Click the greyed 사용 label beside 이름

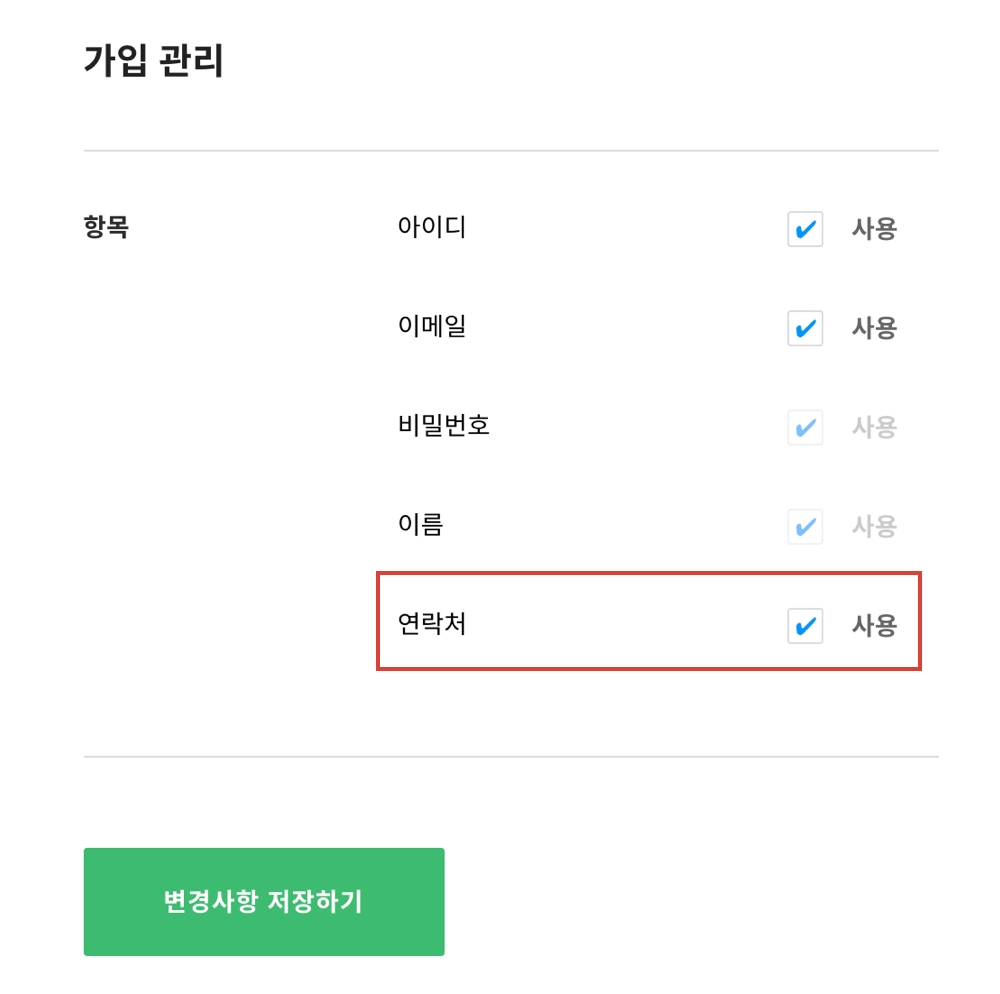pyautogui.click(x=874, y=527)
